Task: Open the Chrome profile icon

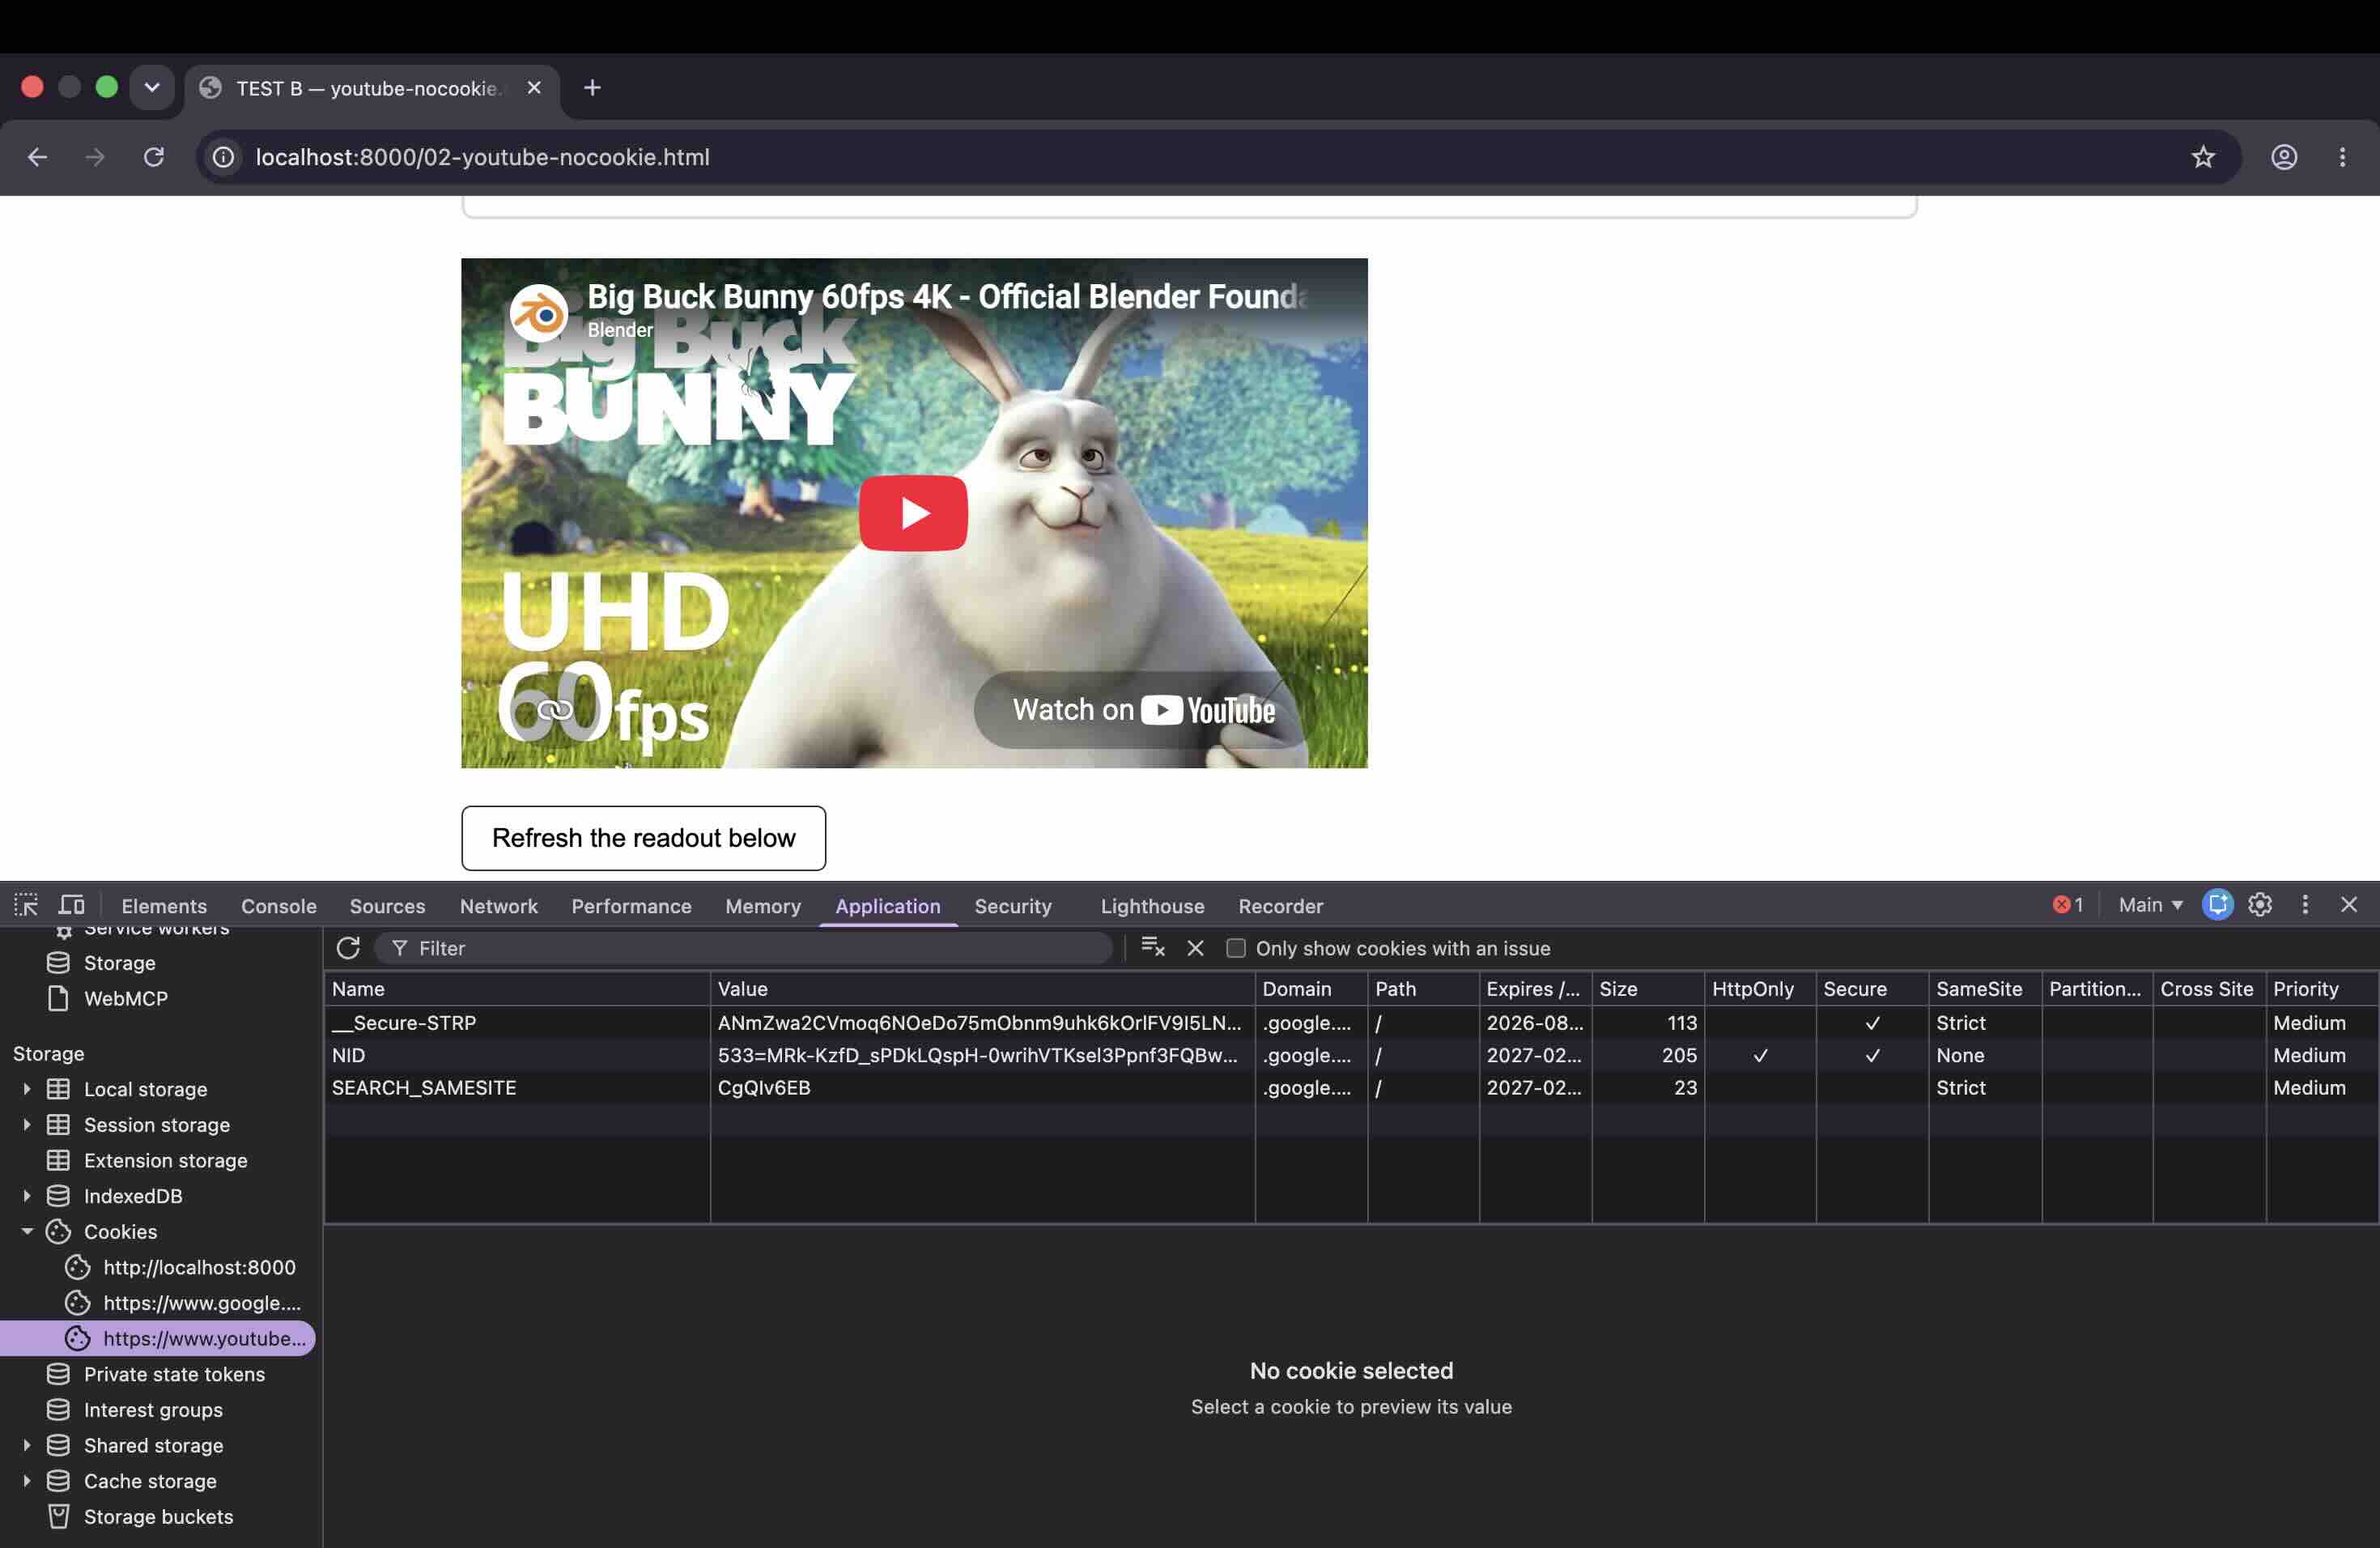Action: click(x=2284, y=157)
